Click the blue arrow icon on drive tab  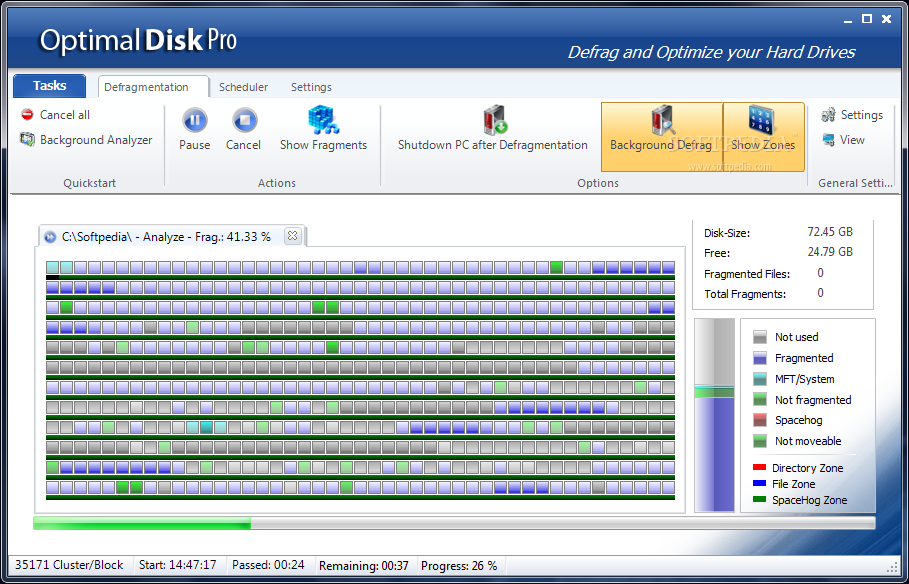[x=50, y=237]
